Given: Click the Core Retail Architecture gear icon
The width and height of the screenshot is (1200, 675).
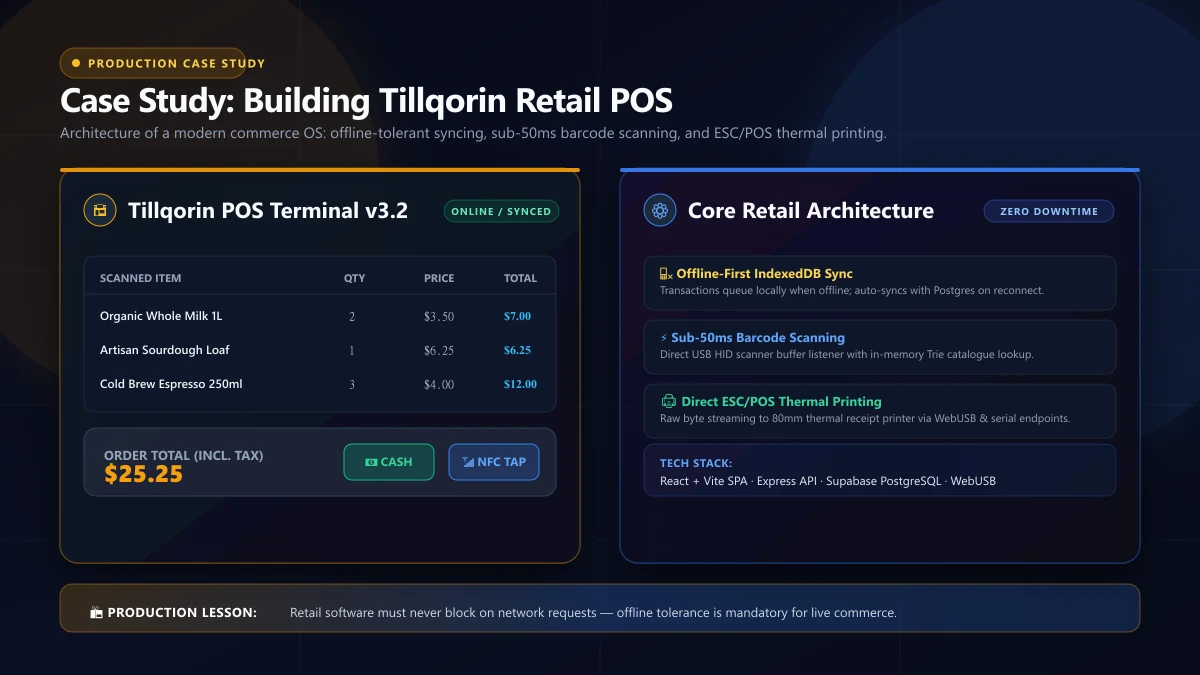Looking at the screenshot, I should [x=660, y=210].
